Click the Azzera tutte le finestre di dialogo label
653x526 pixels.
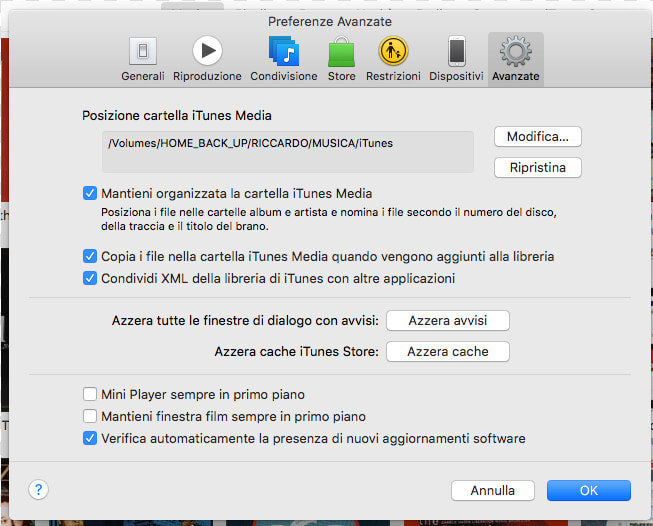pyautogui.click(x=245, y=321)
